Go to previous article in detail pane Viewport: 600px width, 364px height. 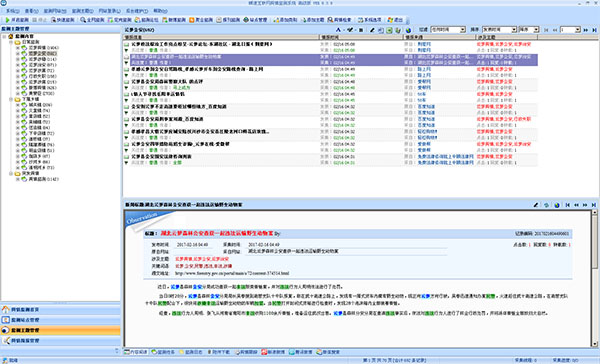tap(576, 205)
